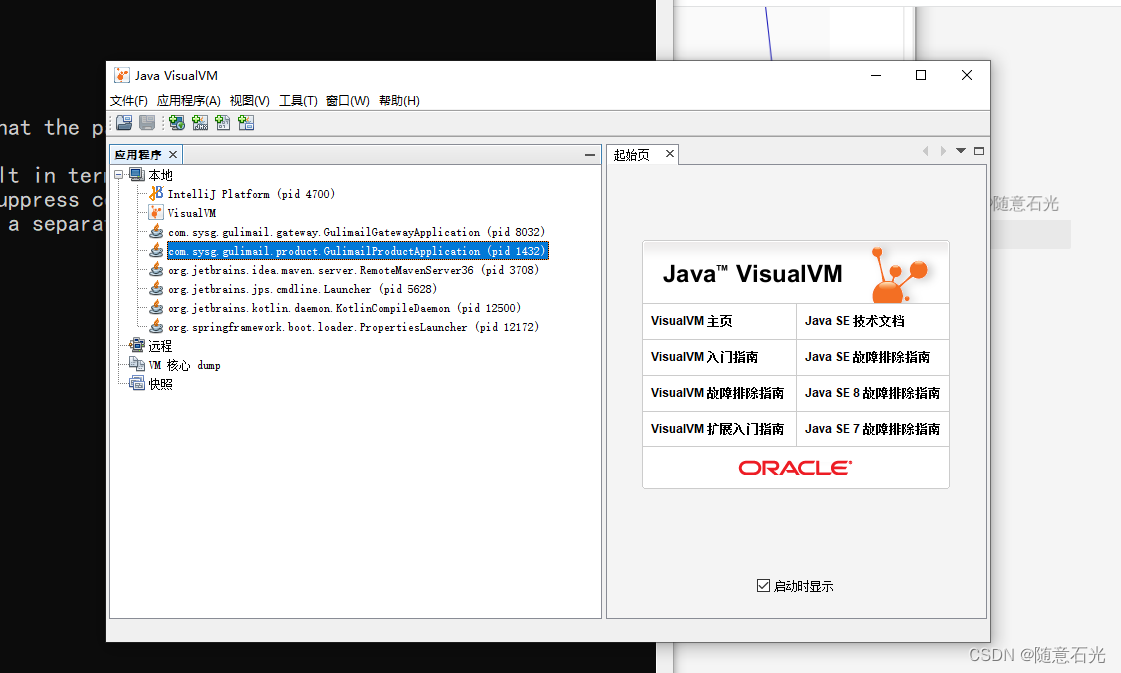
Task: Click the Java icon of jps.cmdline.Launcher
Action: point(156,289)
